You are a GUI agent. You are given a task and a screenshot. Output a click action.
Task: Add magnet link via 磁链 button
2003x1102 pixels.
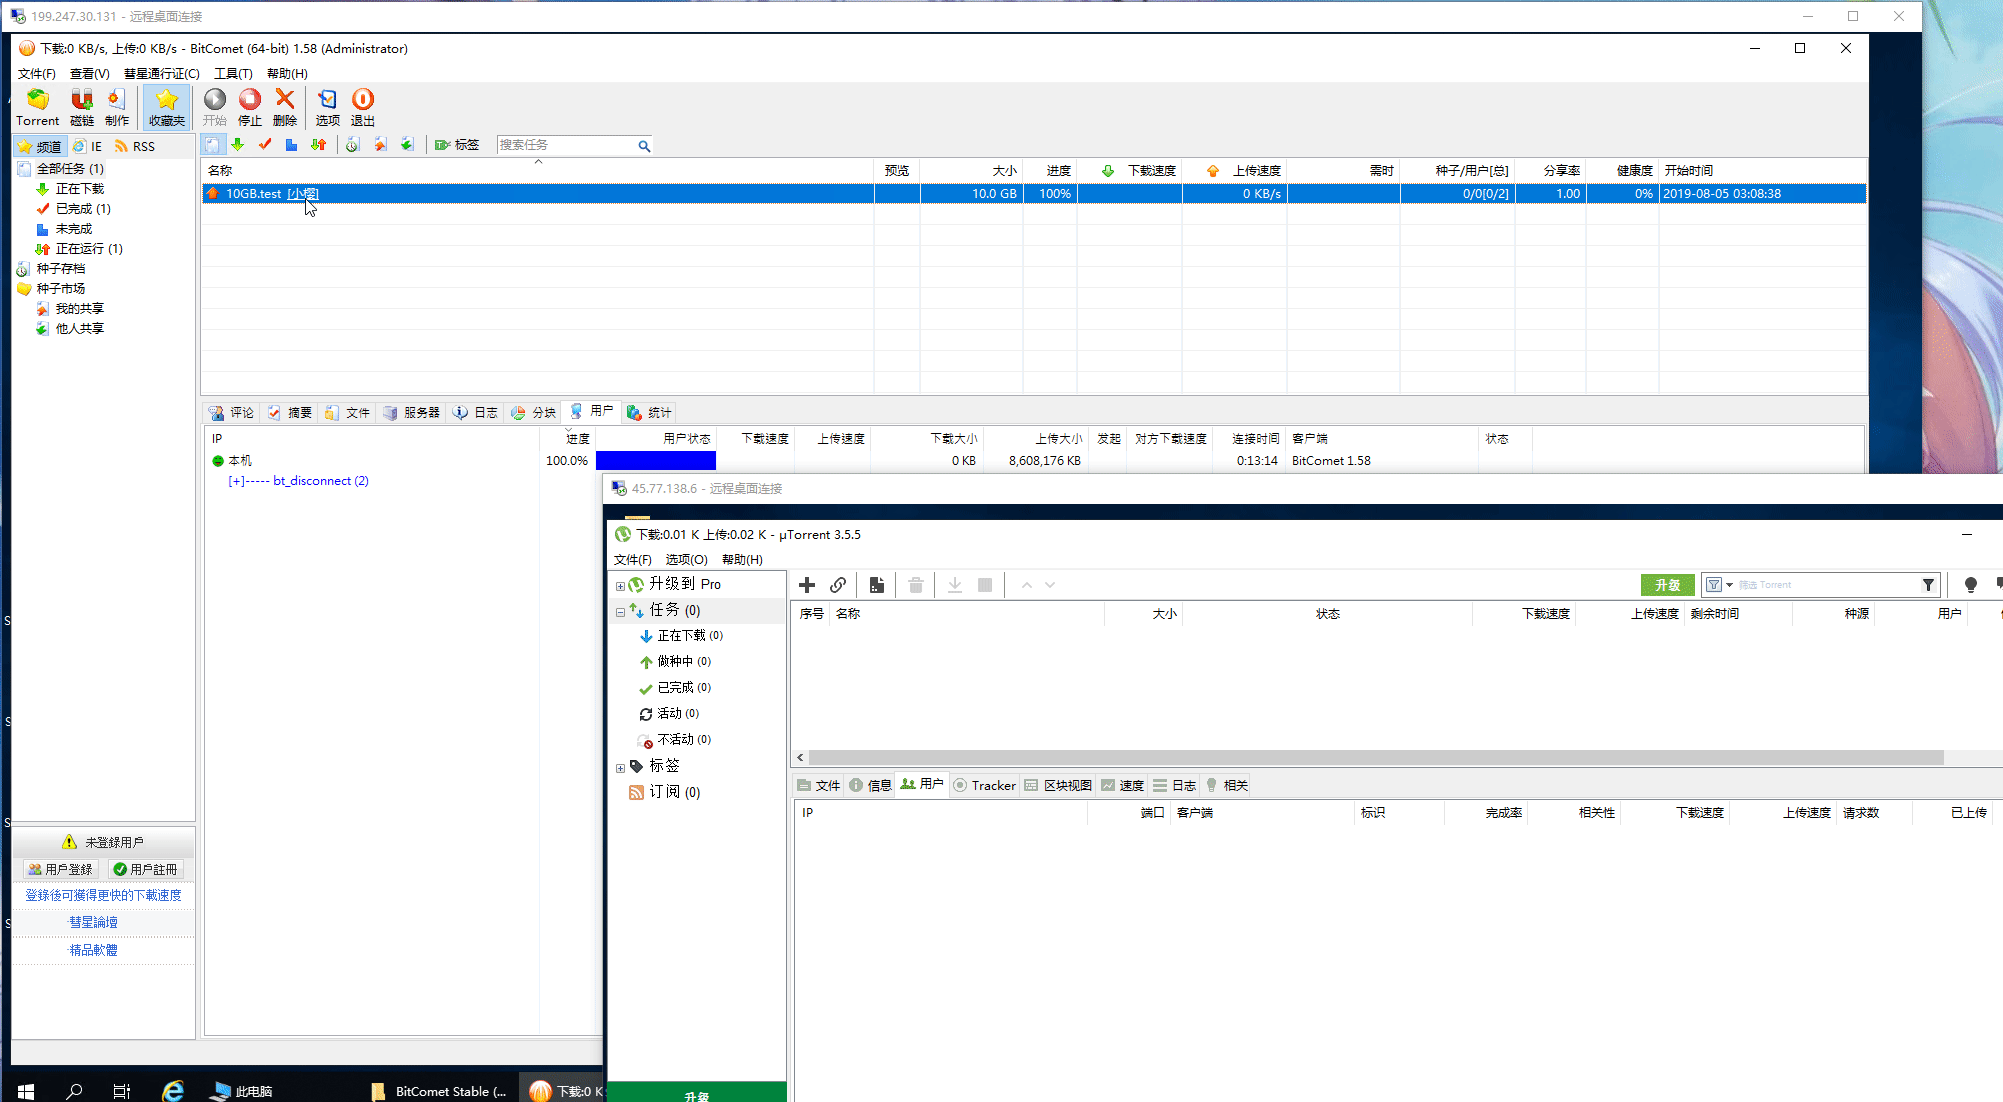click(x=82, y=107)
